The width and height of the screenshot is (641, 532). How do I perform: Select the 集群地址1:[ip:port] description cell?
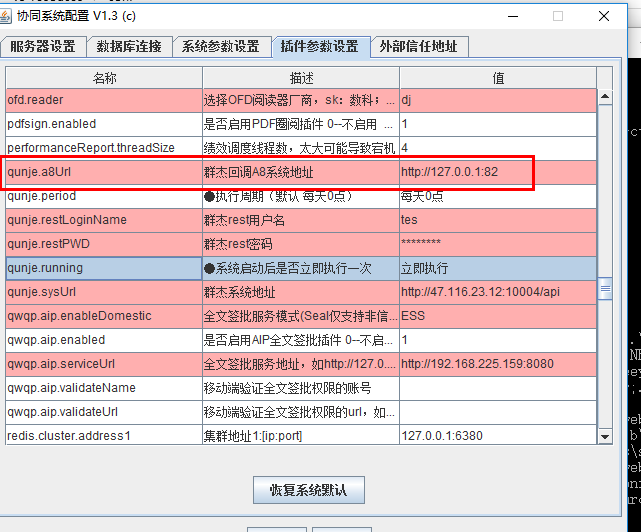[301, 435]
